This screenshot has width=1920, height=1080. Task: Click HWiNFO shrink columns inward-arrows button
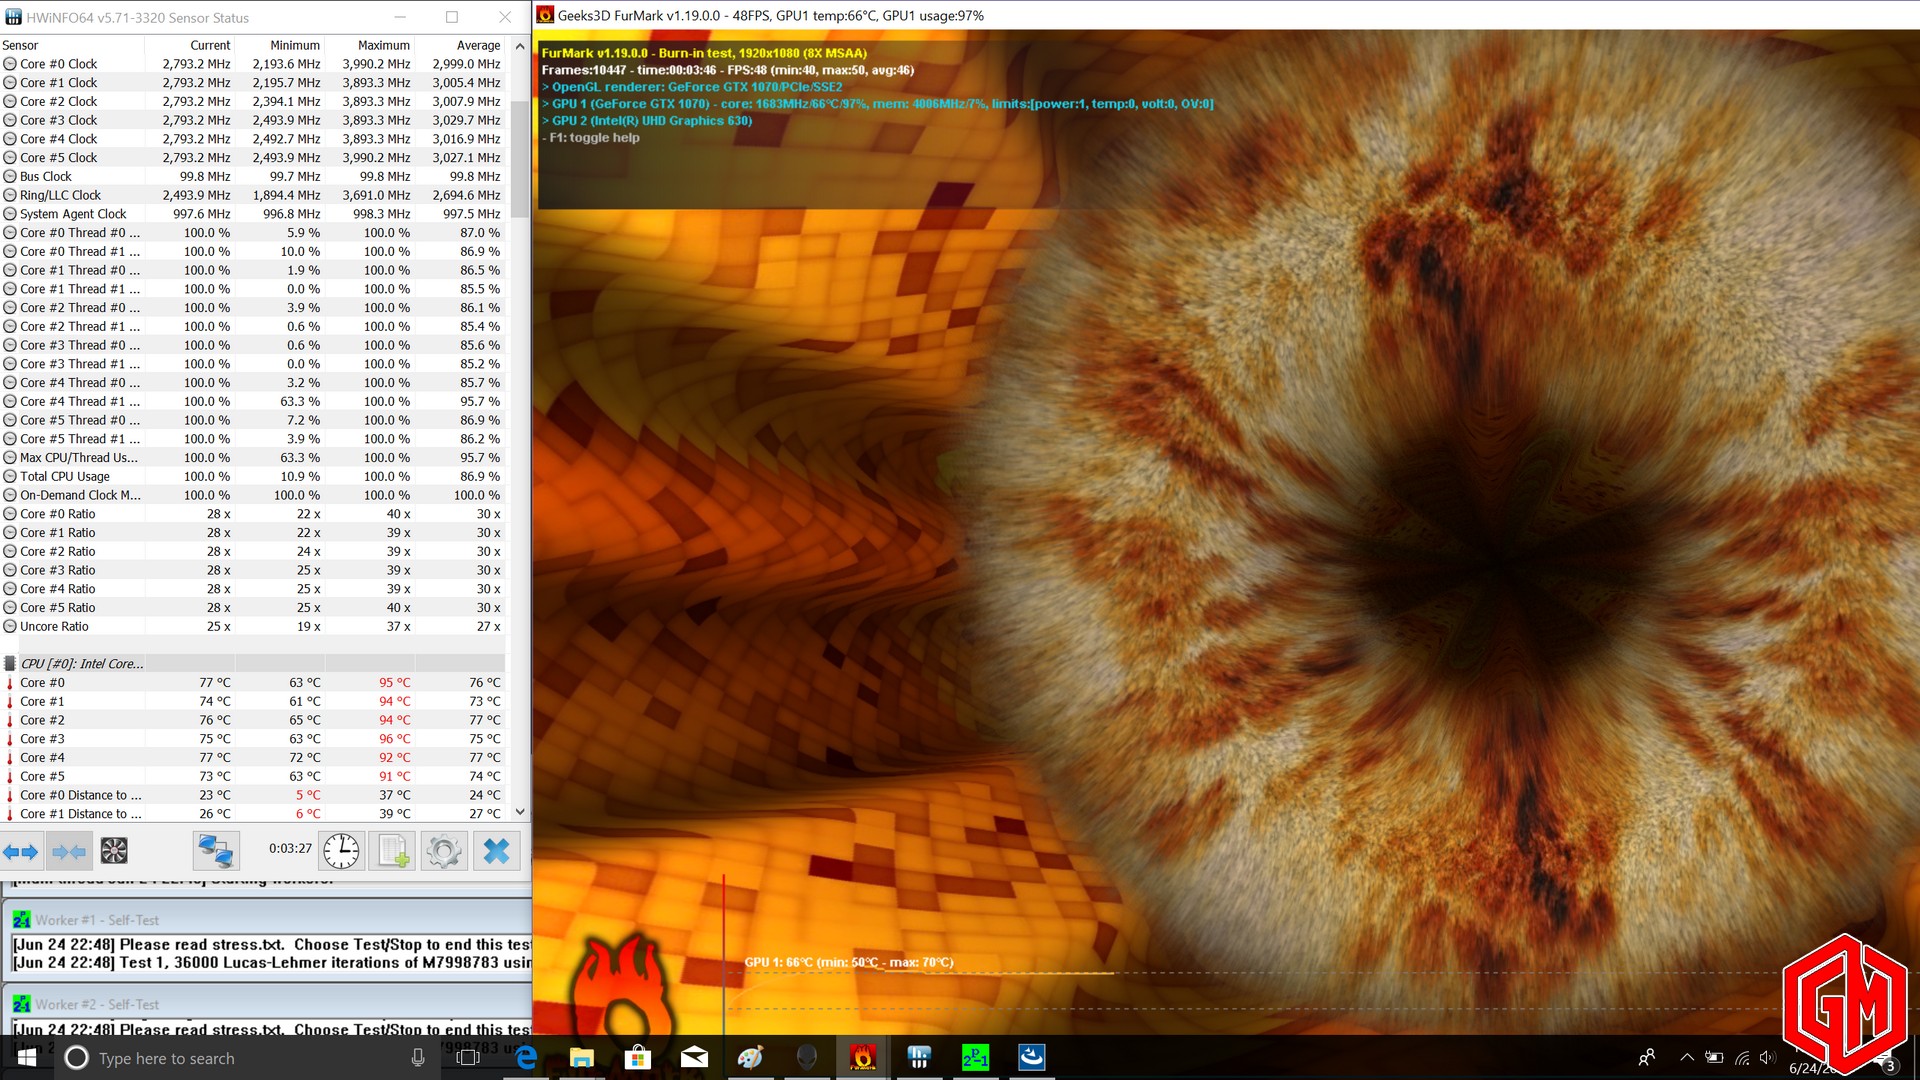point(69,852)
